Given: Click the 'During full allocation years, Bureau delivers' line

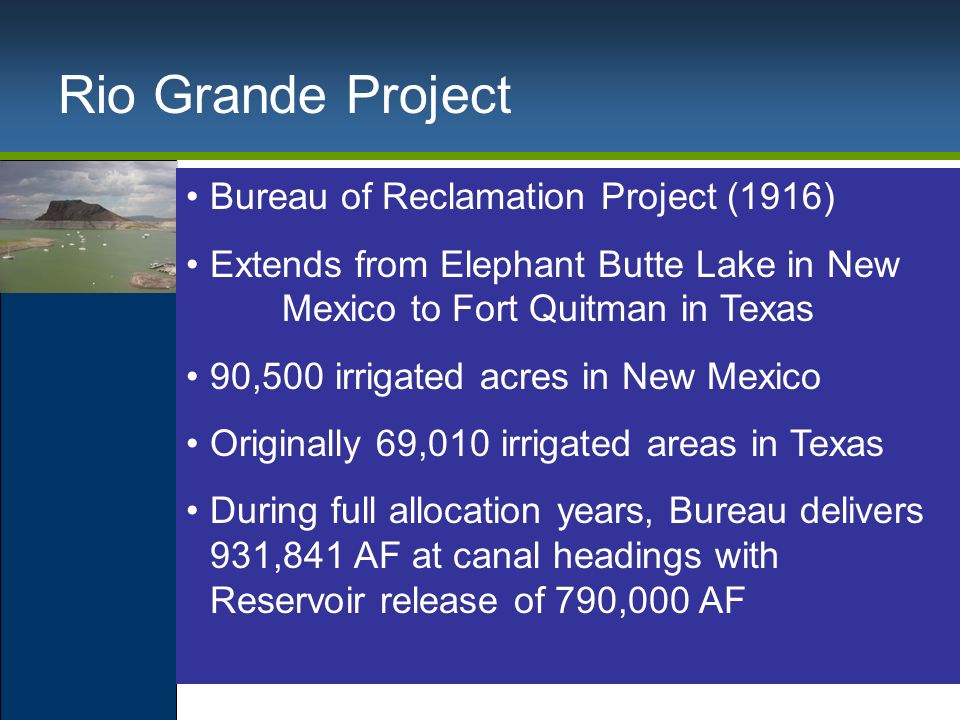Looking at the screenshot, I should point(566,512).
